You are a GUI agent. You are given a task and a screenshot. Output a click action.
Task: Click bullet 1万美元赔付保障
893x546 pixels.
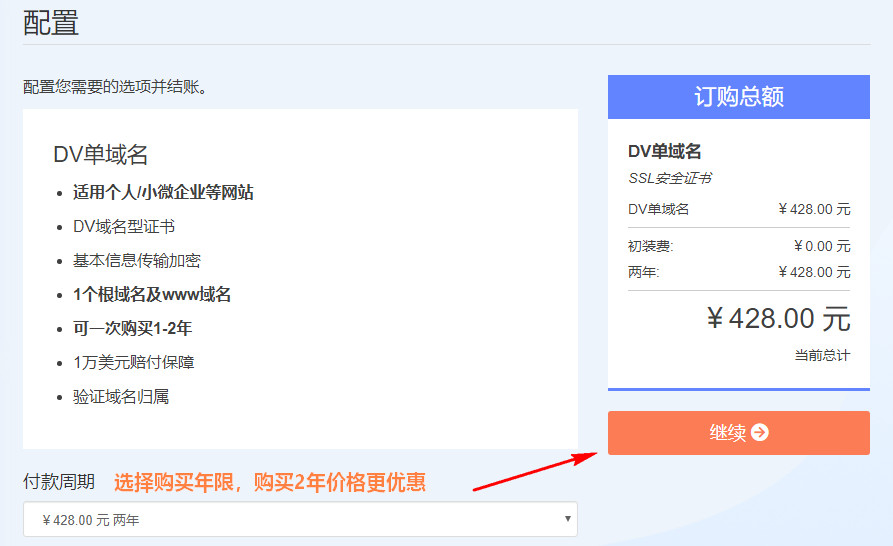(134, 363)
